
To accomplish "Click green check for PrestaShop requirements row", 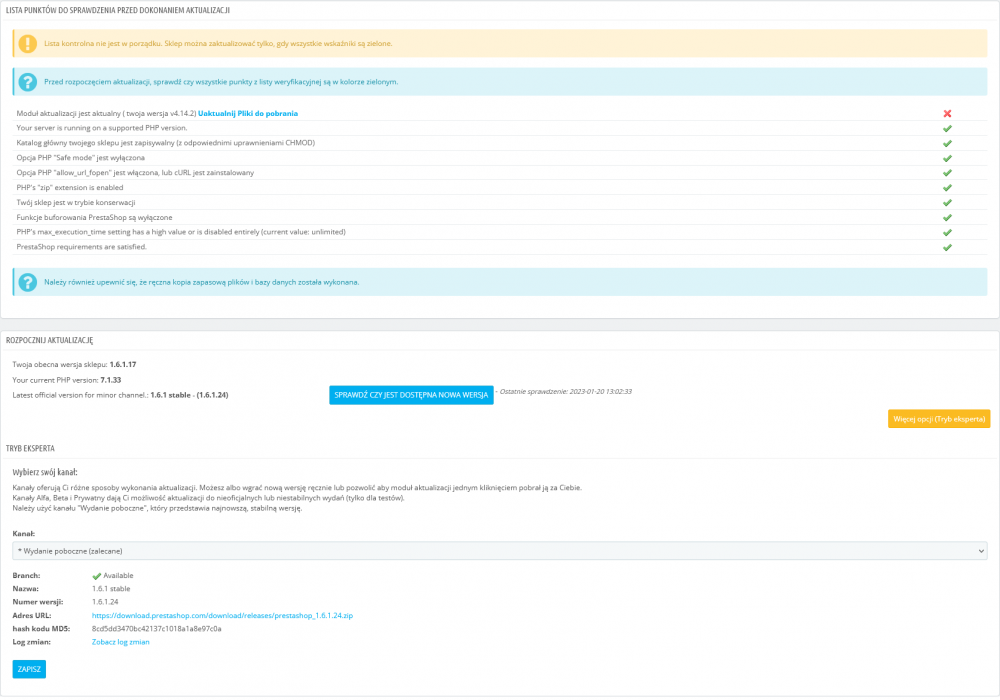I will [947, 247].
